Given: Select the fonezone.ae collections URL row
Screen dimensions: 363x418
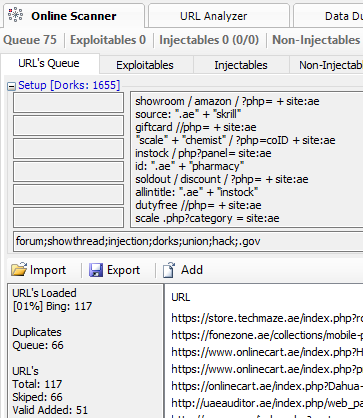Looking at the screenshot, I should 267,335.
